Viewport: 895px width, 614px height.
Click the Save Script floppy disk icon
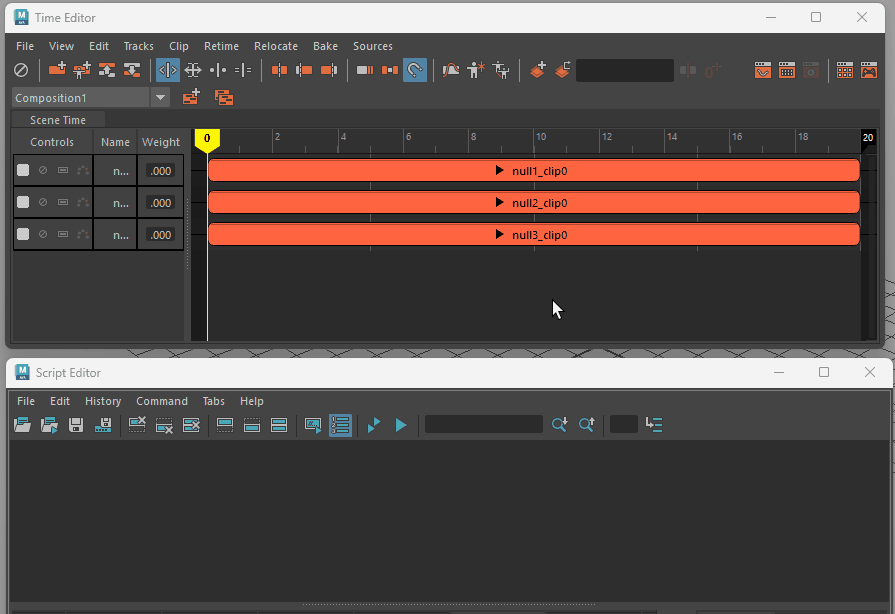click(x=76, y=425)
